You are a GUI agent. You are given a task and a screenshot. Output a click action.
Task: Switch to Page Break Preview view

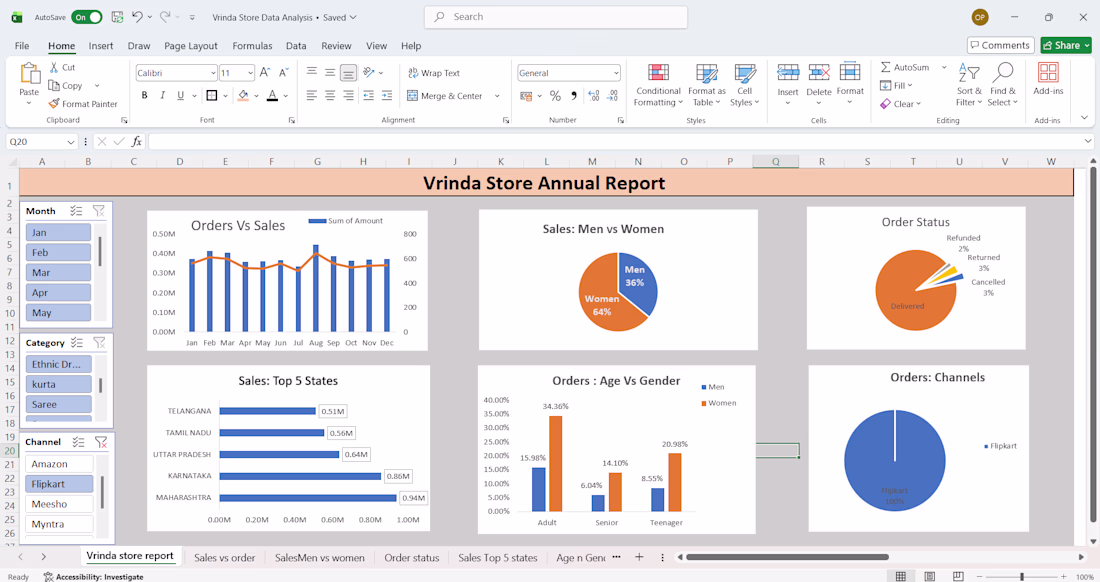tap(958, 576)
